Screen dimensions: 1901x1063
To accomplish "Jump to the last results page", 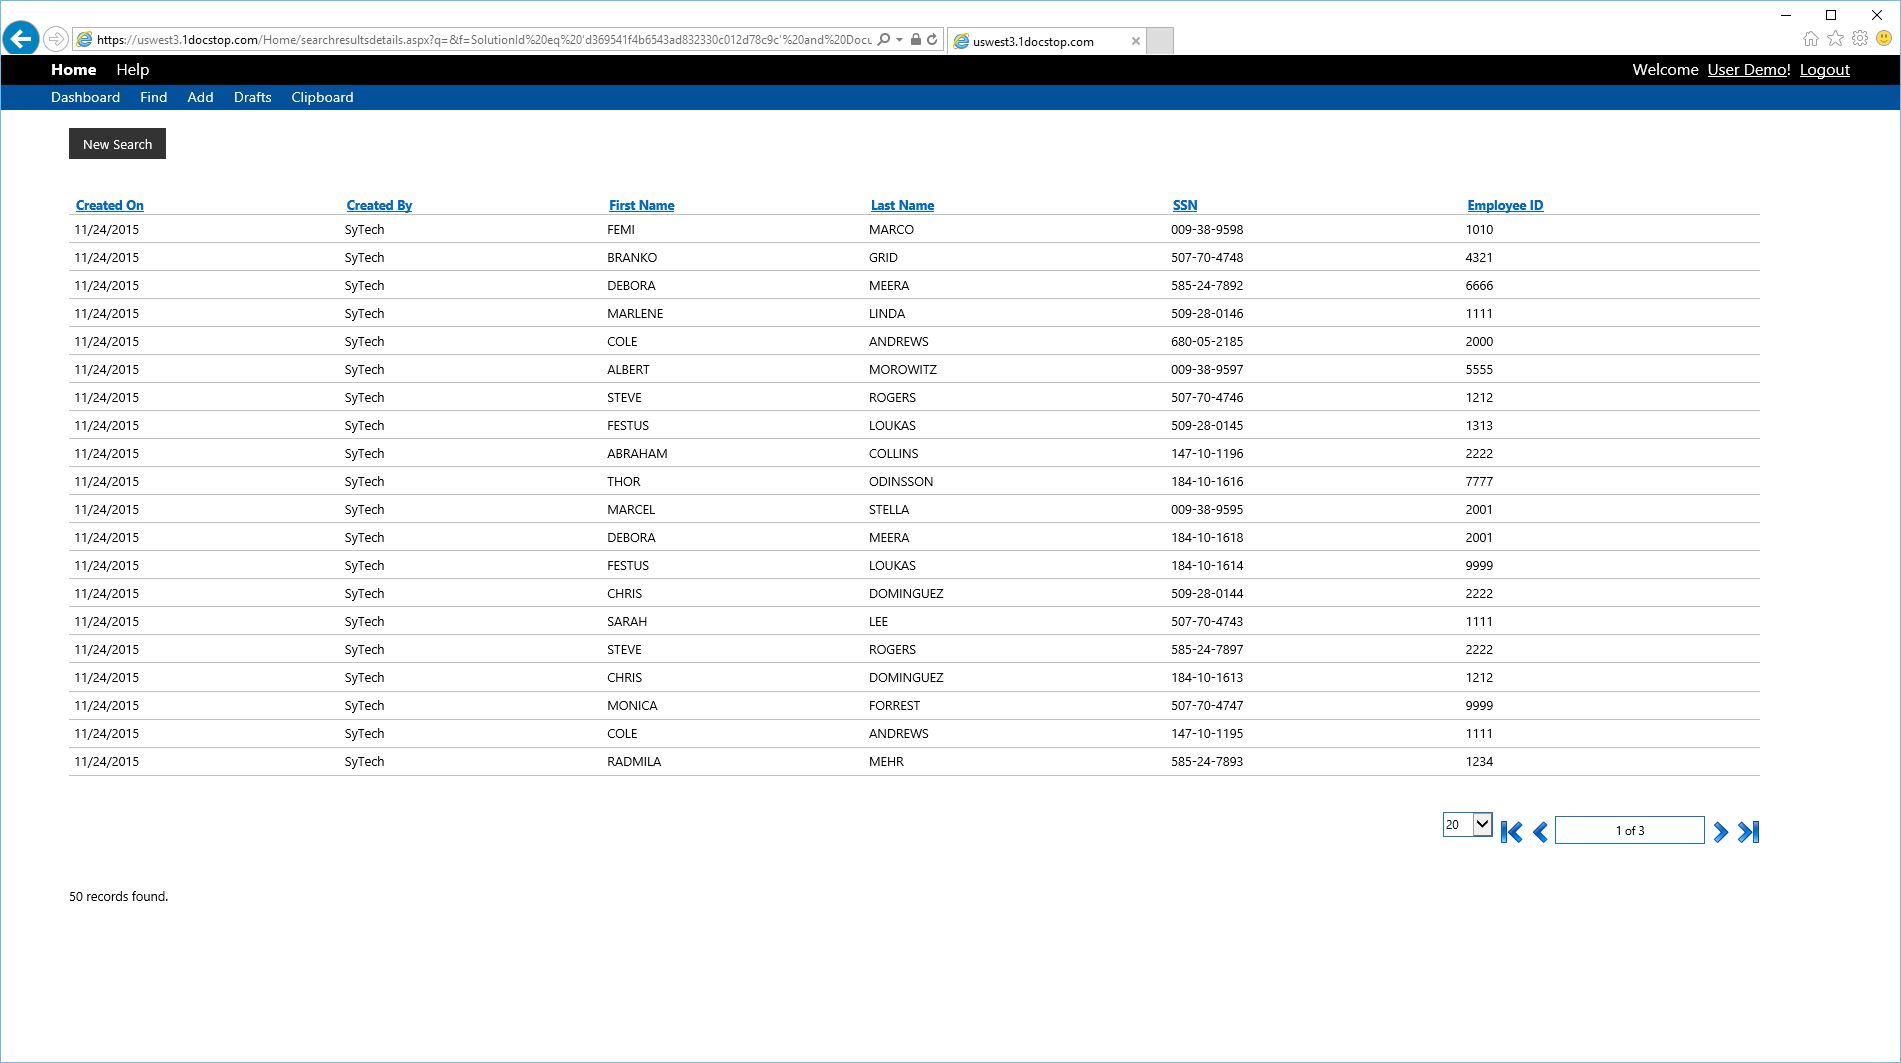I will (x=1748, y=832).
